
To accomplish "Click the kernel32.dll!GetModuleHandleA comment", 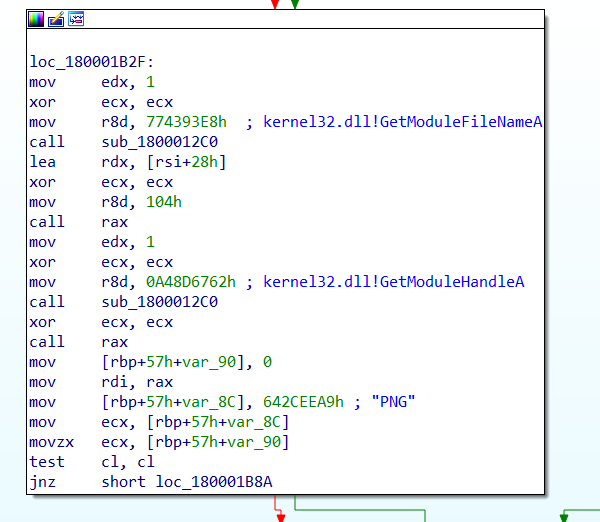I will click(393, 282).
